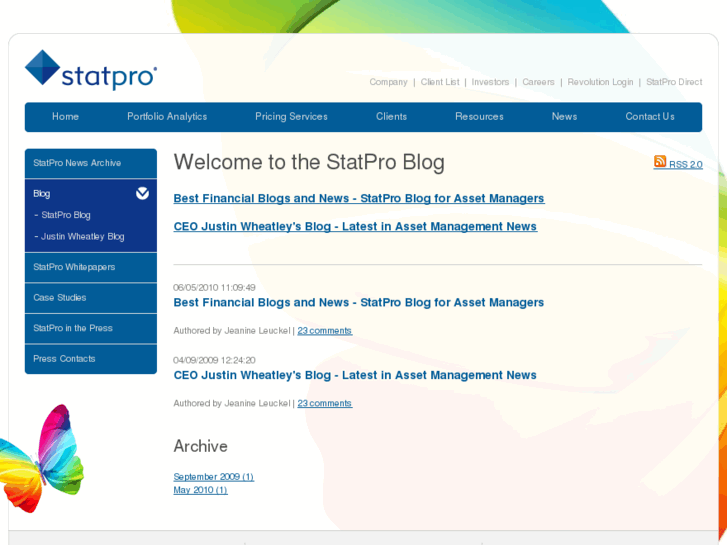Open the May 2010 (1) archive link
Viewport: 727px width, 545px height.
(200, 490)
